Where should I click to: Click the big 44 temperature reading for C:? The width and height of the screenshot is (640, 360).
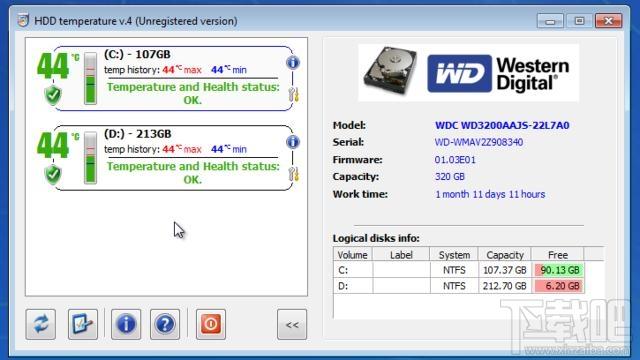(x=53, y=66)
